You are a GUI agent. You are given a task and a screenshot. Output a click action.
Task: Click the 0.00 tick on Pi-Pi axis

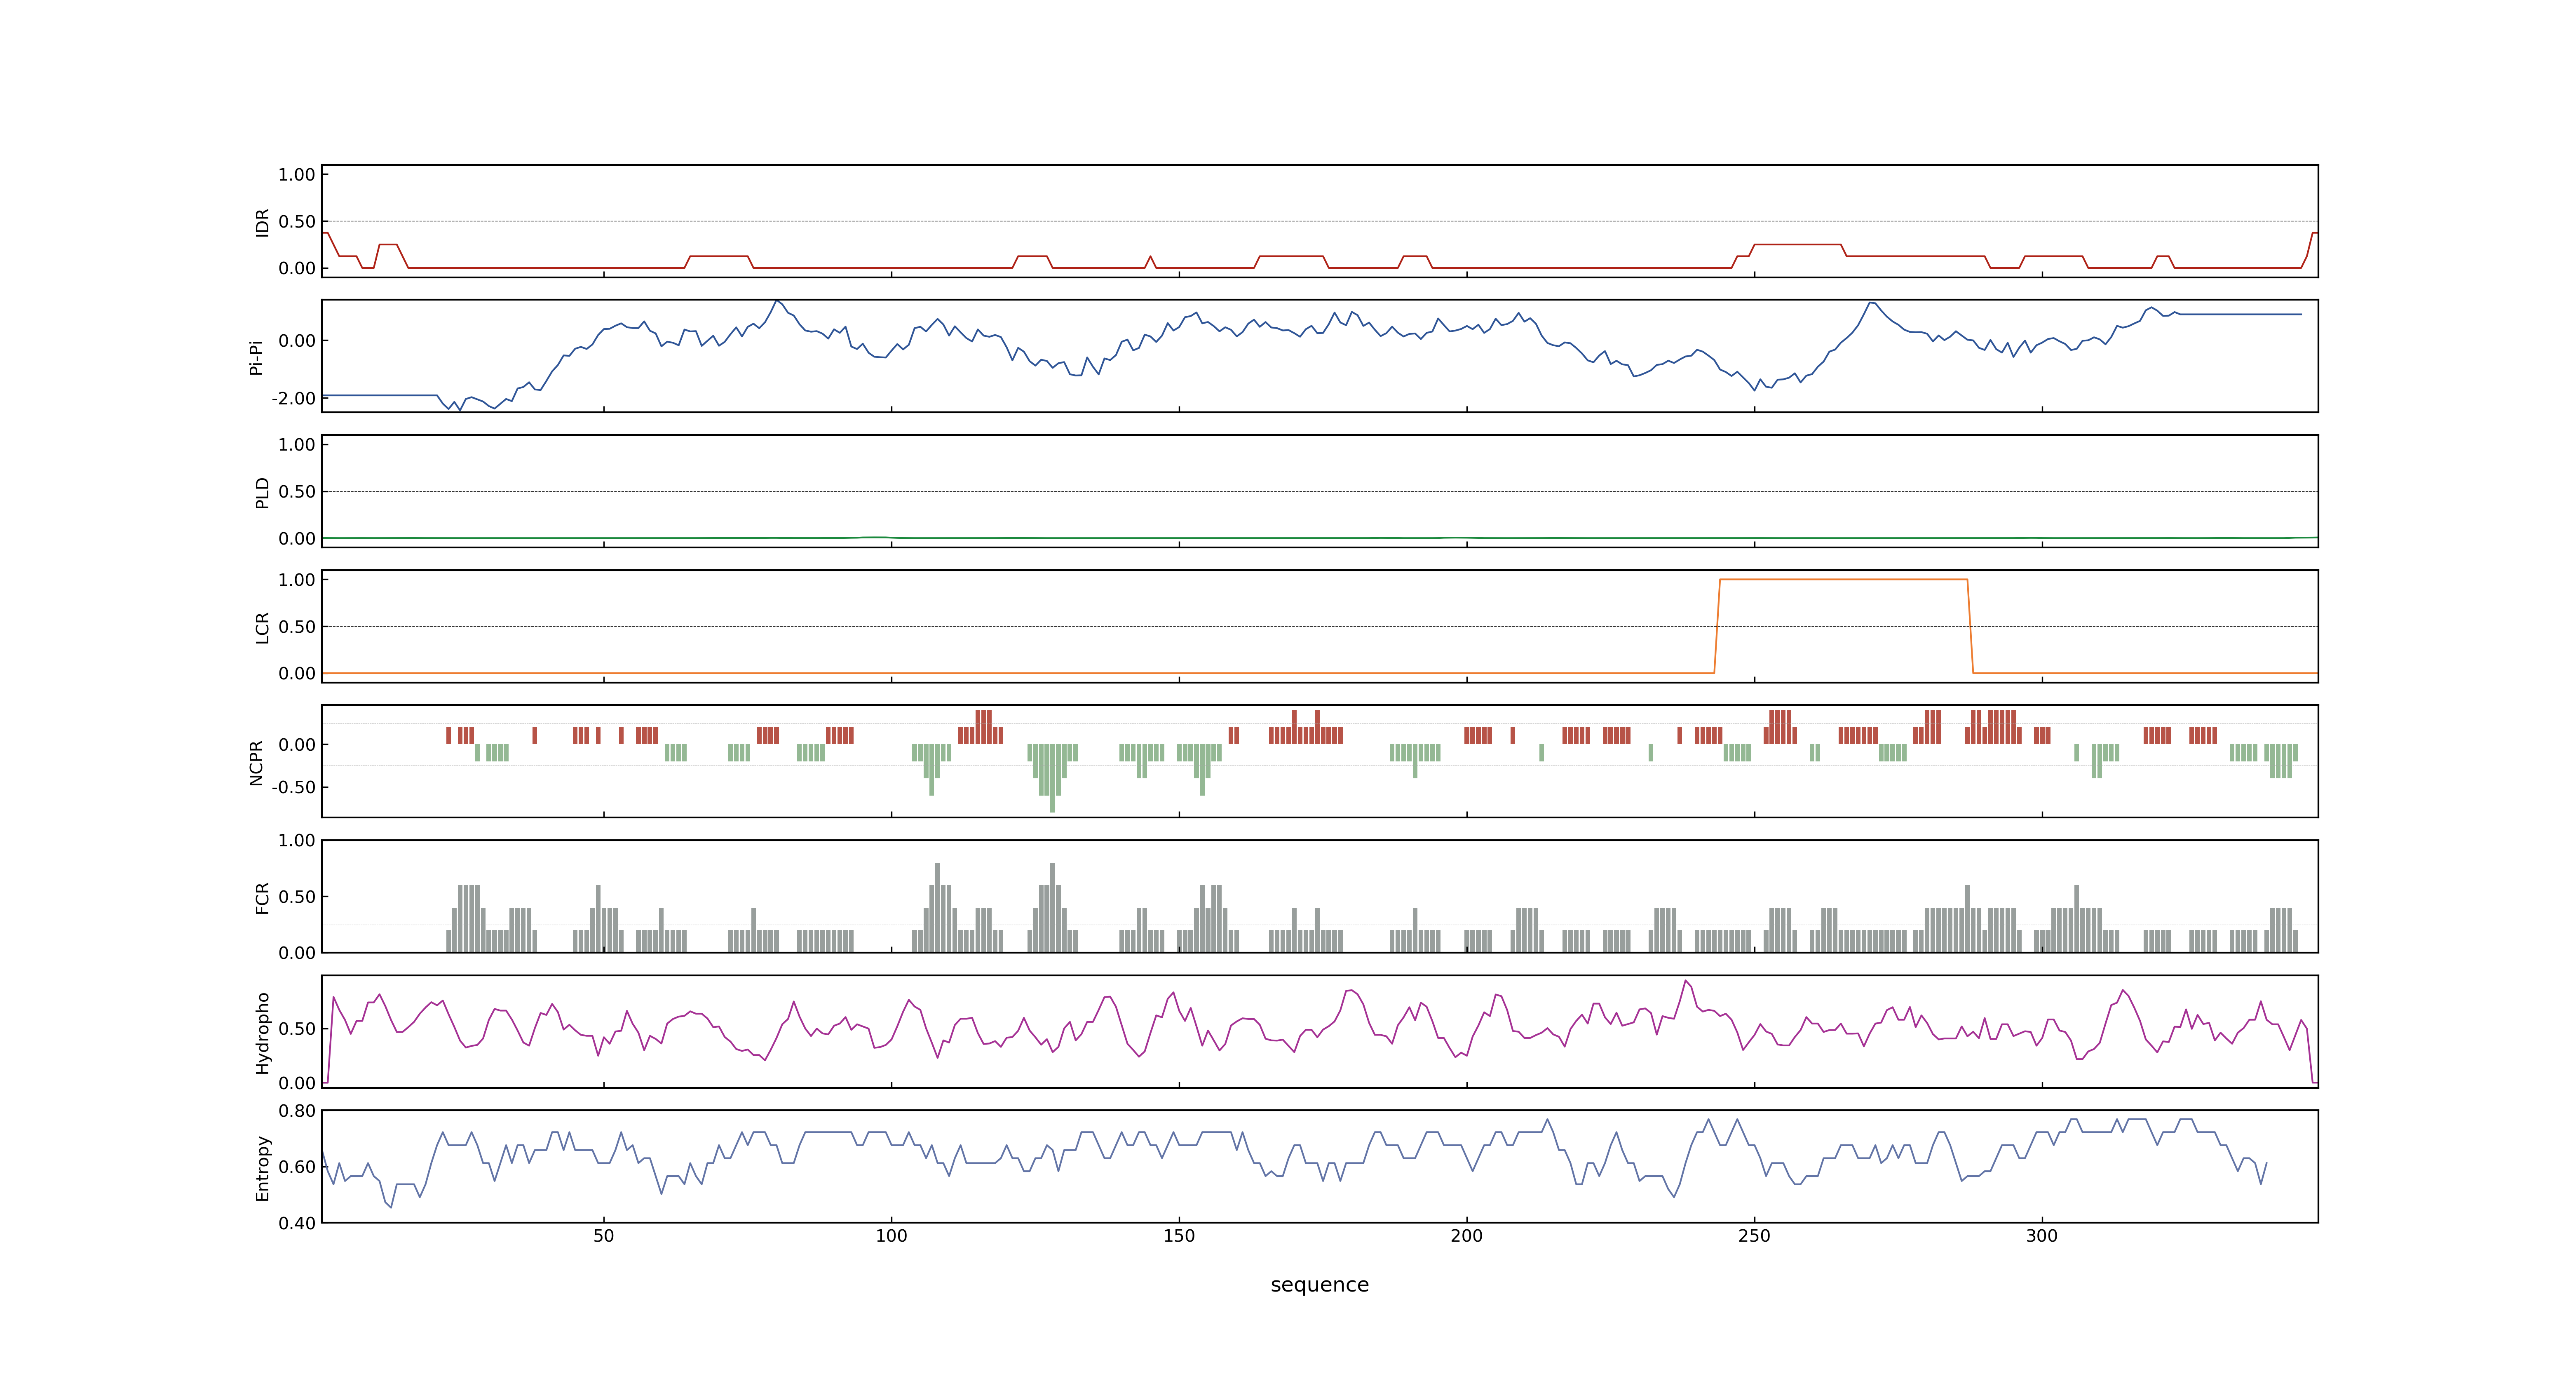(x=297, y=341)
